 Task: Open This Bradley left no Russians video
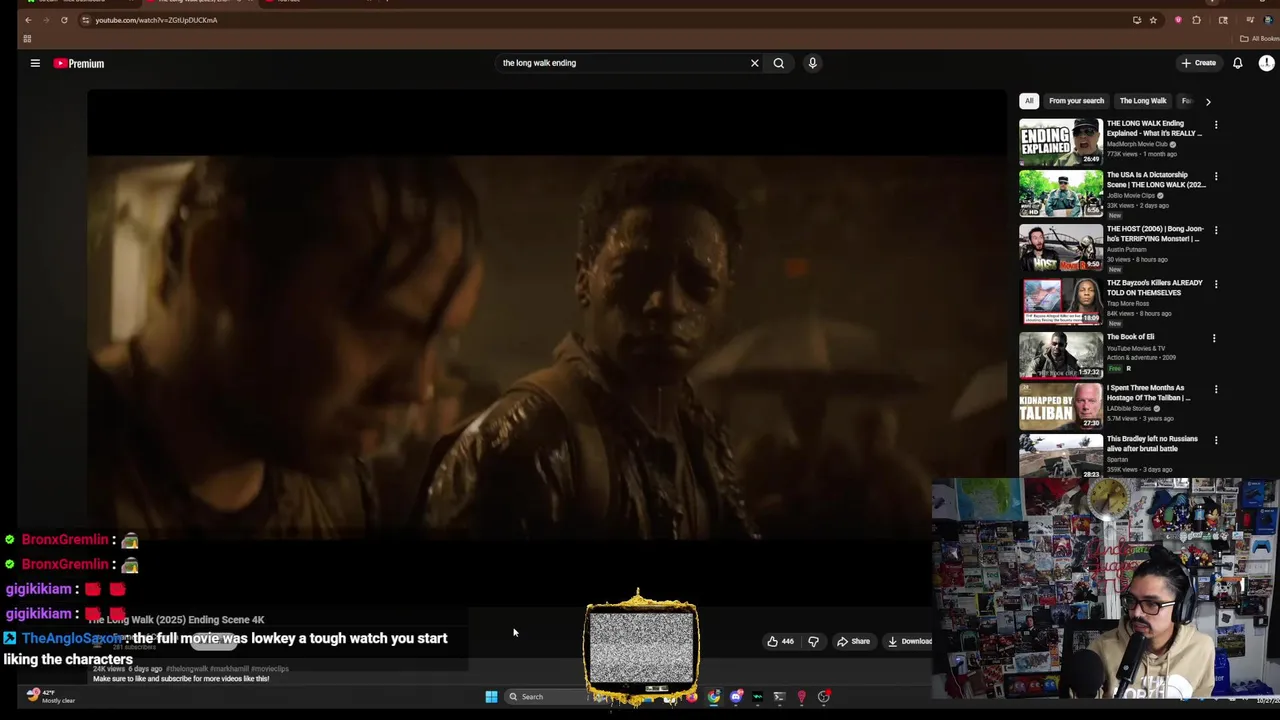(x=1060, y=456)
